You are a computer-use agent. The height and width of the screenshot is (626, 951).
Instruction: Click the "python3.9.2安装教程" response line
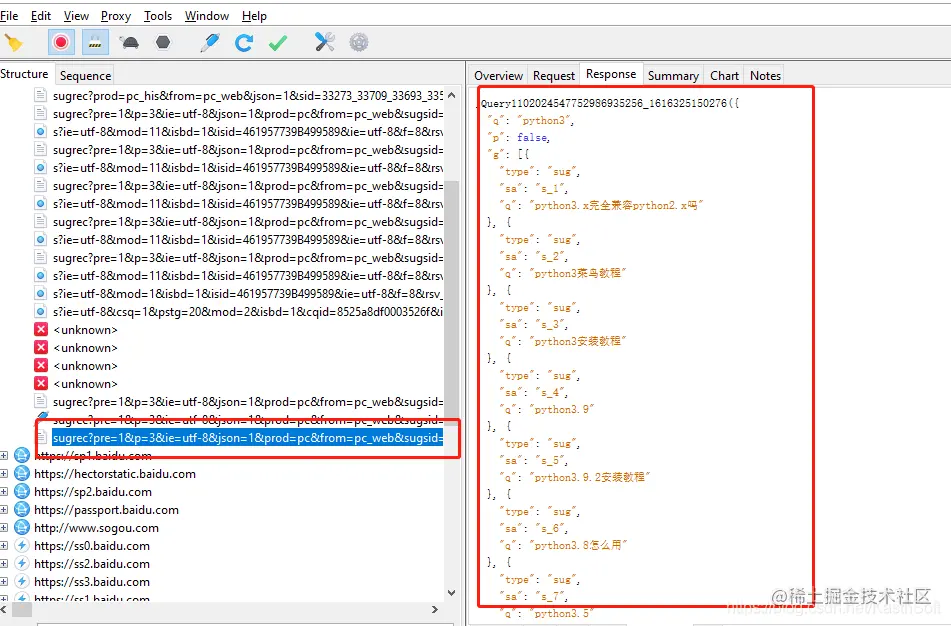(x=575, y=477)
